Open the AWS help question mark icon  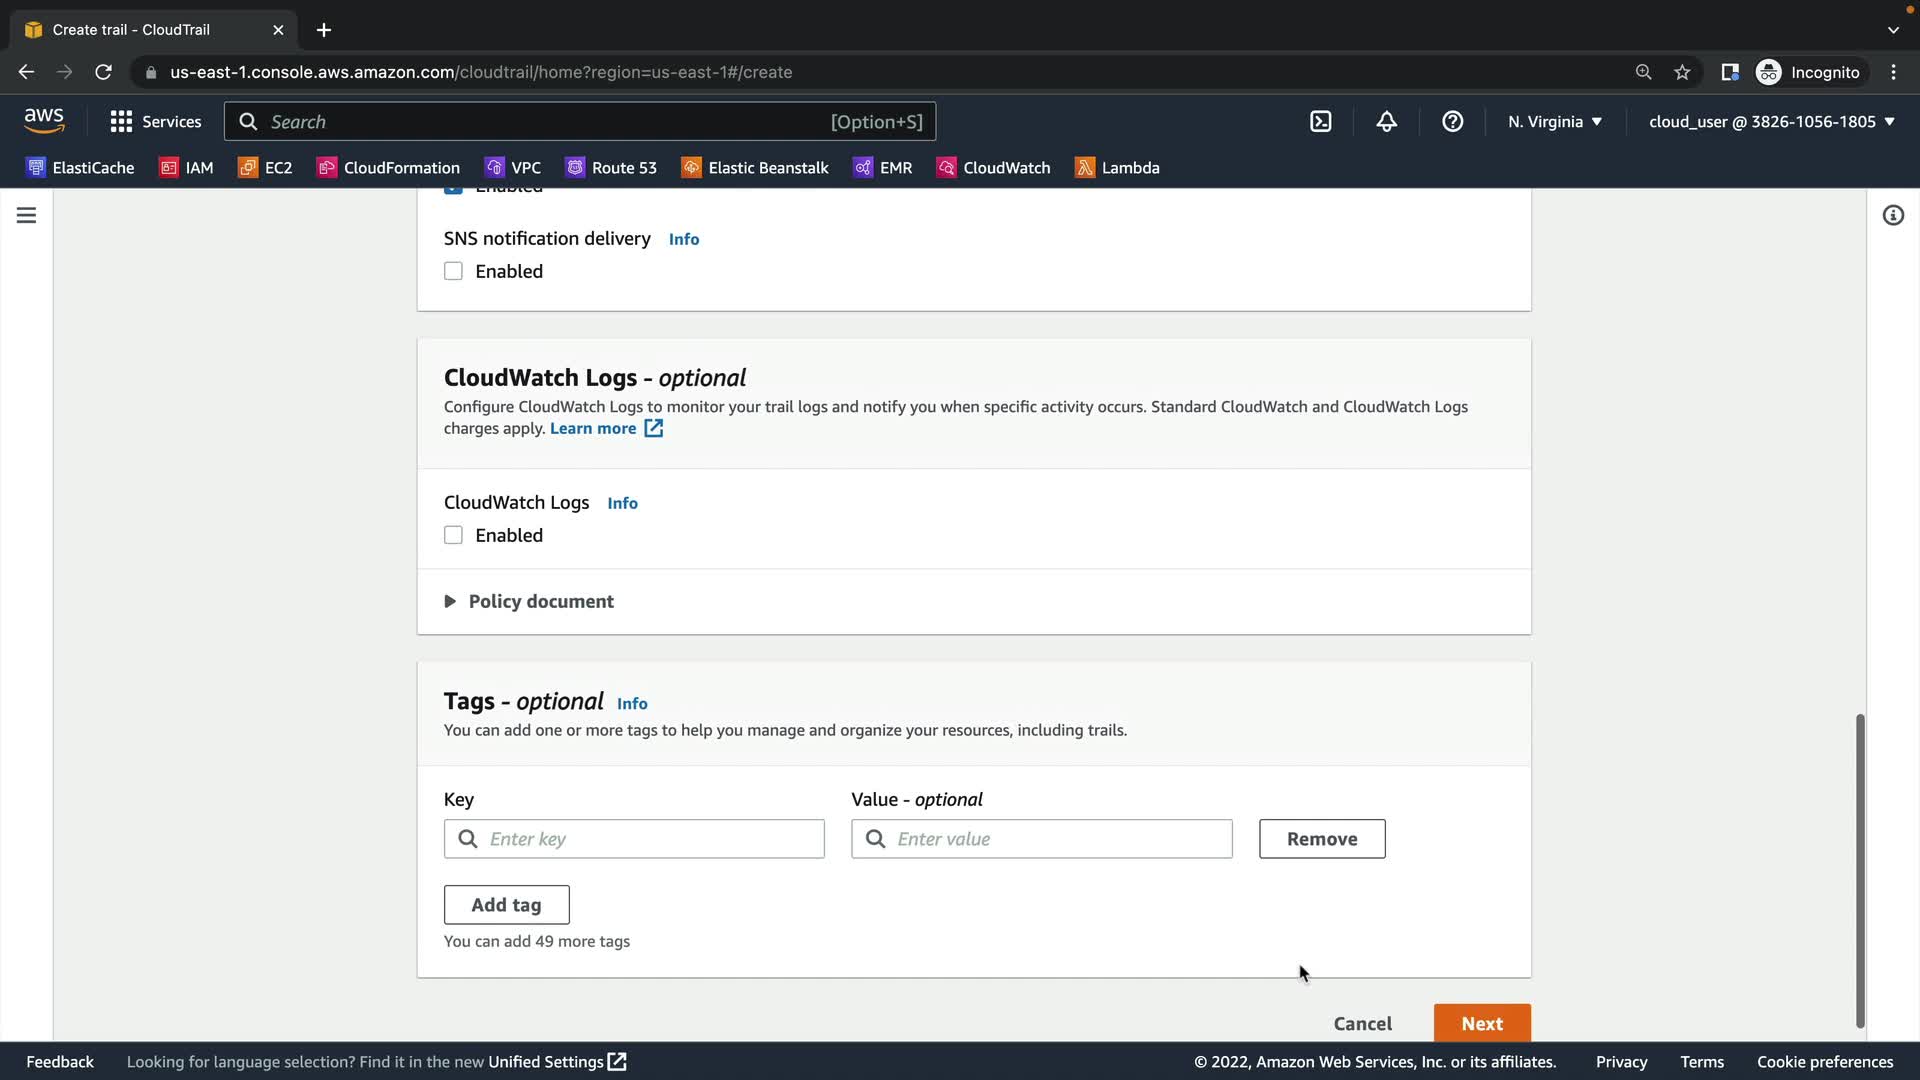coord(1452,121)
